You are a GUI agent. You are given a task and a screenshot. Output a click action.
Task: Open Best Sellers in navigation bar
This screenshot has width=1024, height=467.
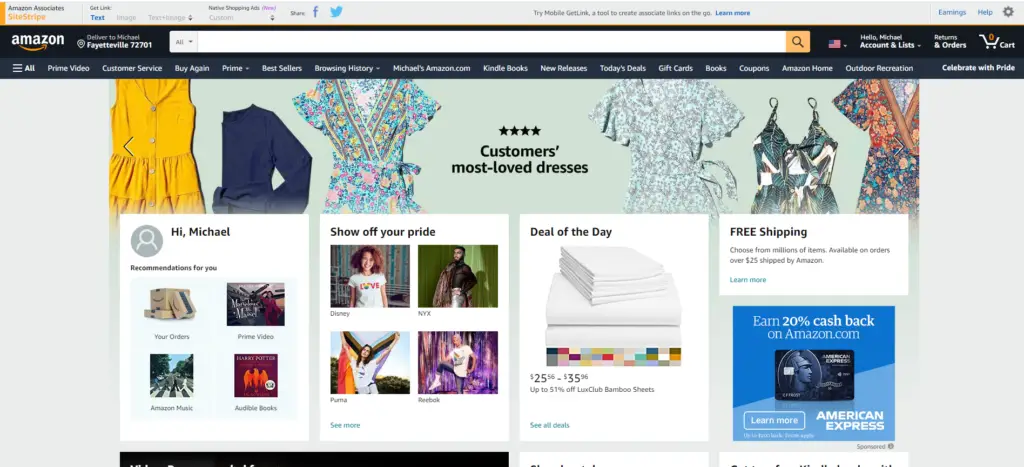pos(282,68)
